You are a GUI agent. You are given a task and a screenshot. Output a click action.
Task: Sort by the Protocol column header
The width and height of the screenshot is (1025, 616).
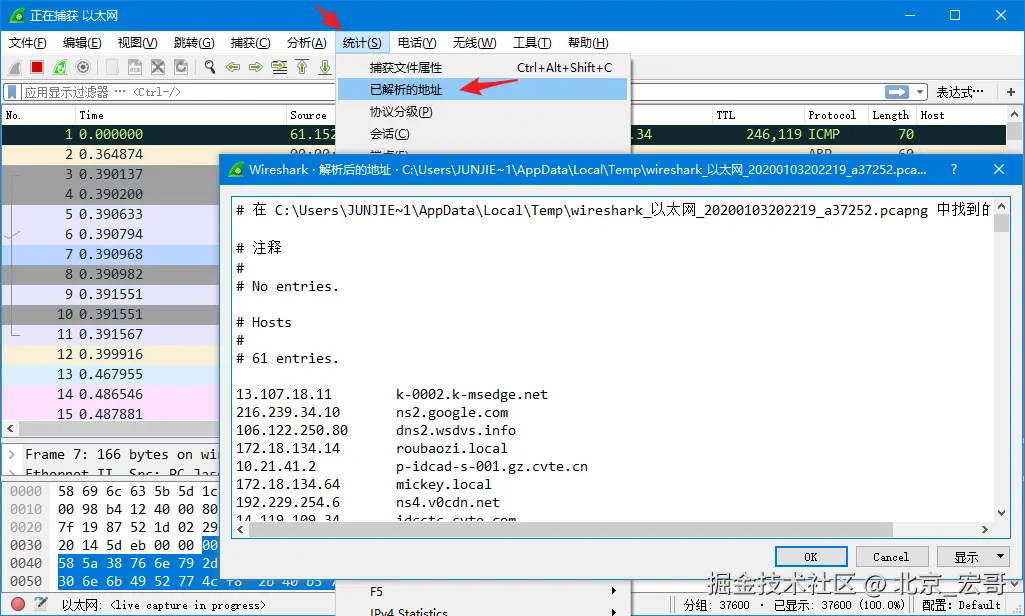(x=835, y=115)
